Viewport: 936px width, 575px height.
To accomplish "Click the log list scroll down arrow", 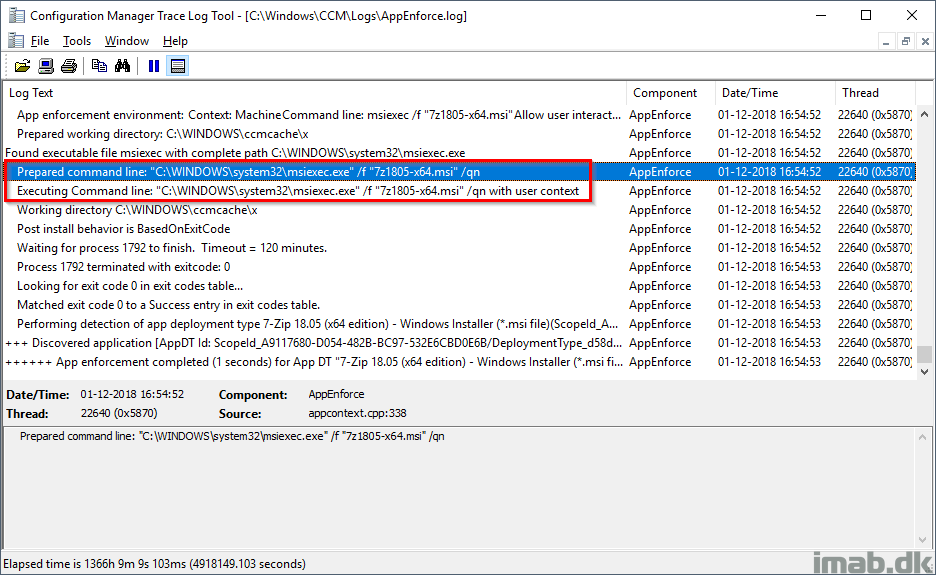I will [x=924, y=371].
